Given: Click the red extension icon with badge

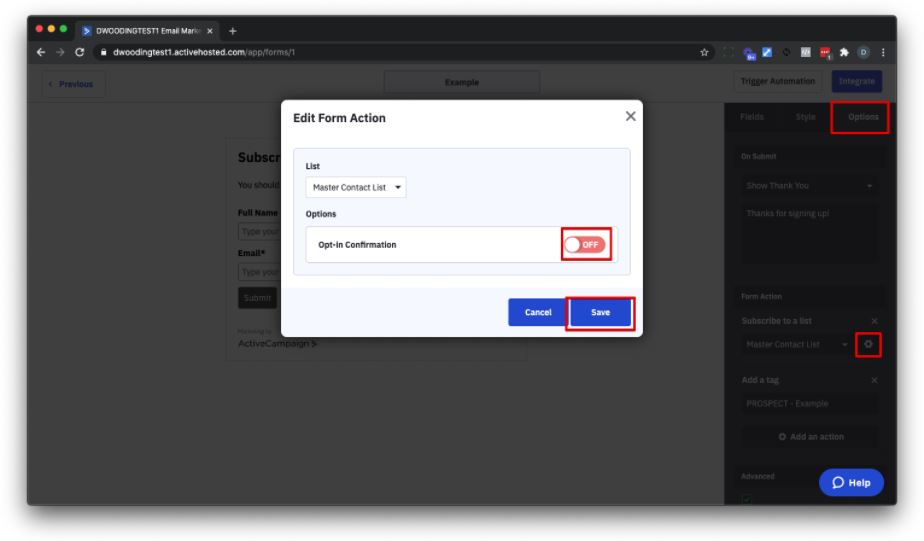Looking at the screenshot, I should 825,53.
